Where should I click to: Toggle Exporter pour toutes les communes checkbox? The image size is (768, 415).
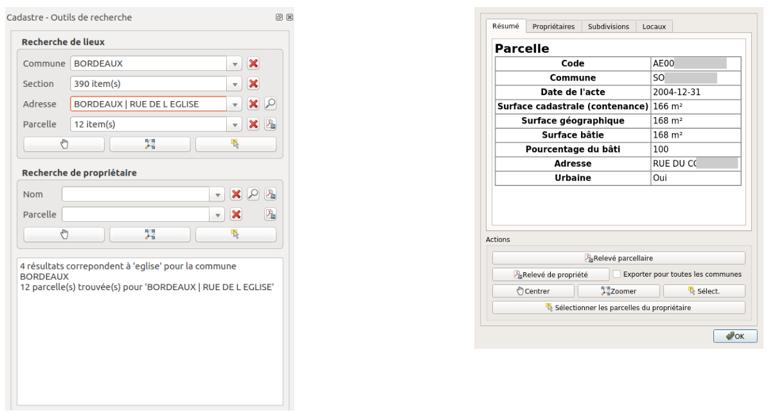click(x=617, y=274)
